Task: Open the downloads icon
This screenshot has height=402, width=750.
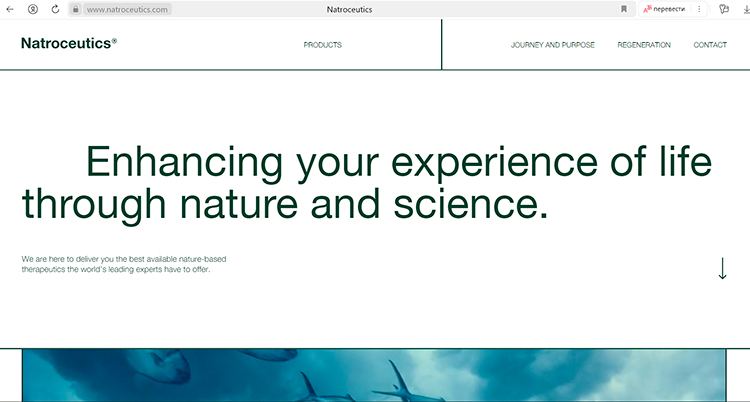Action: click(744, 9)
